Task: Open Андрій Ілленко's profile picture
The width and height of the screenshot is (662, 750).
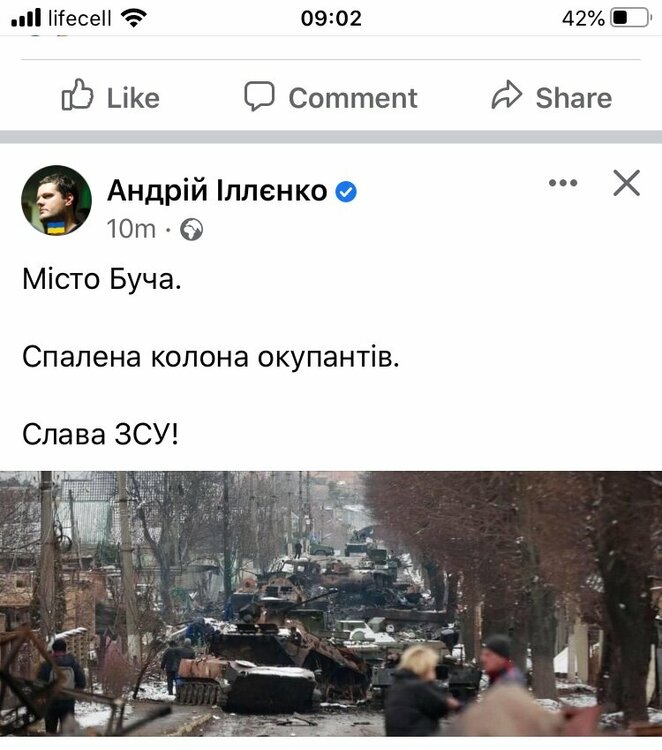Action: [x=56, y=200]
